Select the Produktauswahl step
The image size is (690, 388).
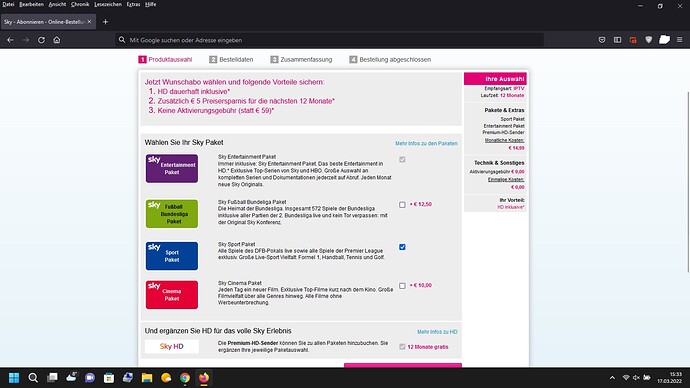[165, 59]
